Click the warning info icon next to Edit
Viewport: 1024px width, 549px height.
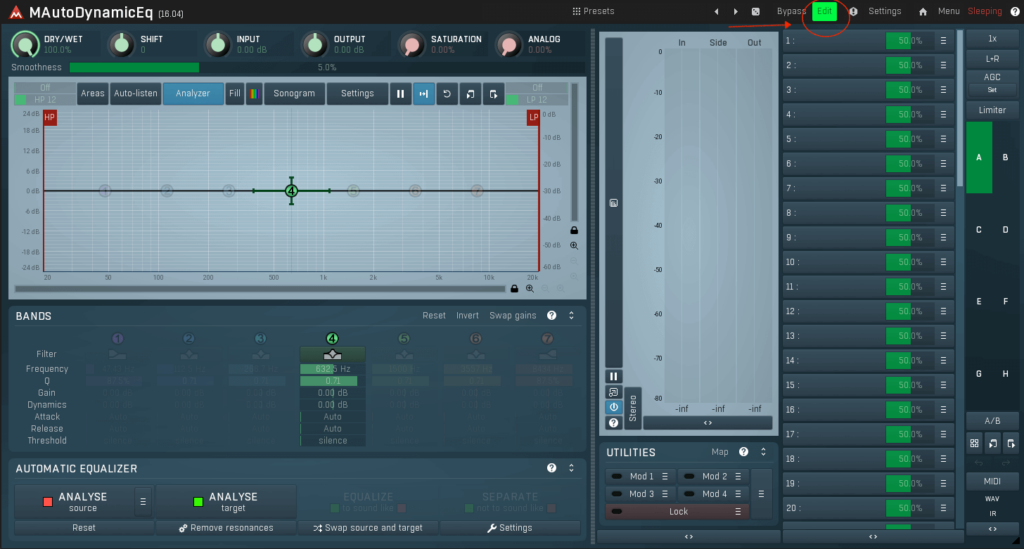(x=853, y=12)
